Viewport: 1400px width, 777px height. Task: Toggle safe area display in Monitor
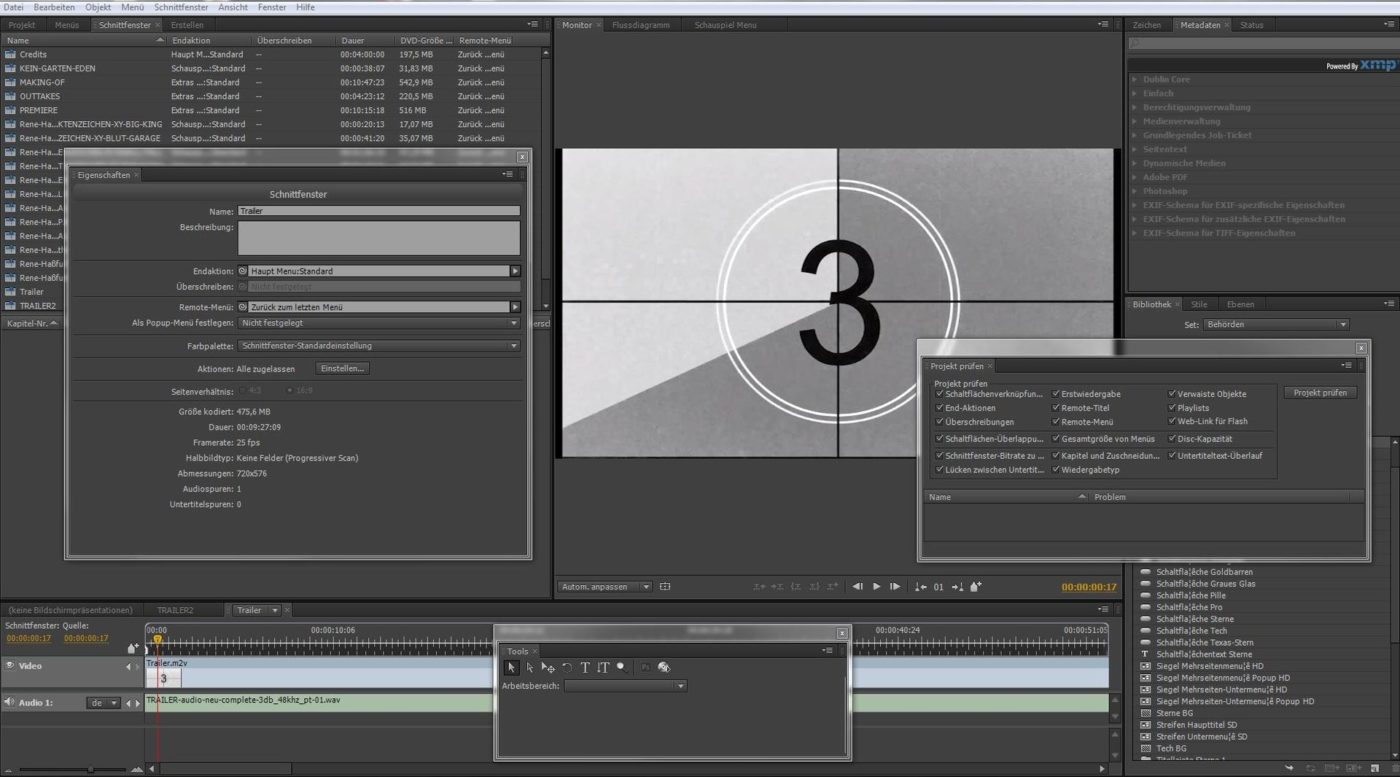click(665, 587)
